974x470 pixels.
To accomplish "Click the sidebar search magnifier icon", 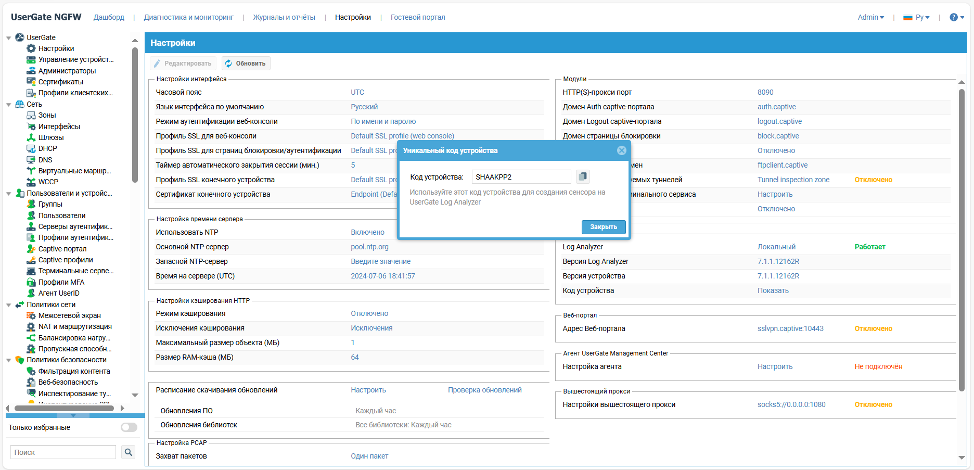I will point(128,452).
